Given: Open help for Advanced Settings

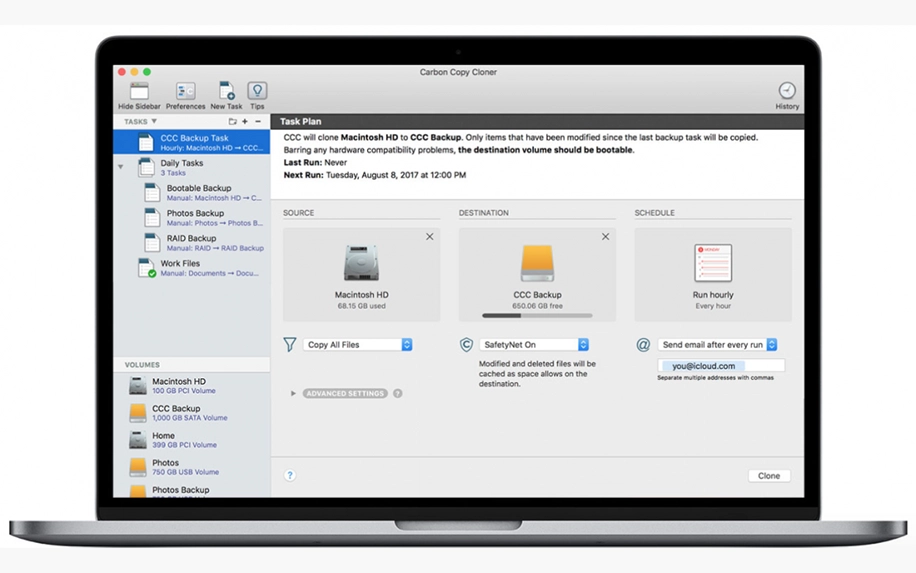Looking at the screenshot, I should click(x=398, y=394).
